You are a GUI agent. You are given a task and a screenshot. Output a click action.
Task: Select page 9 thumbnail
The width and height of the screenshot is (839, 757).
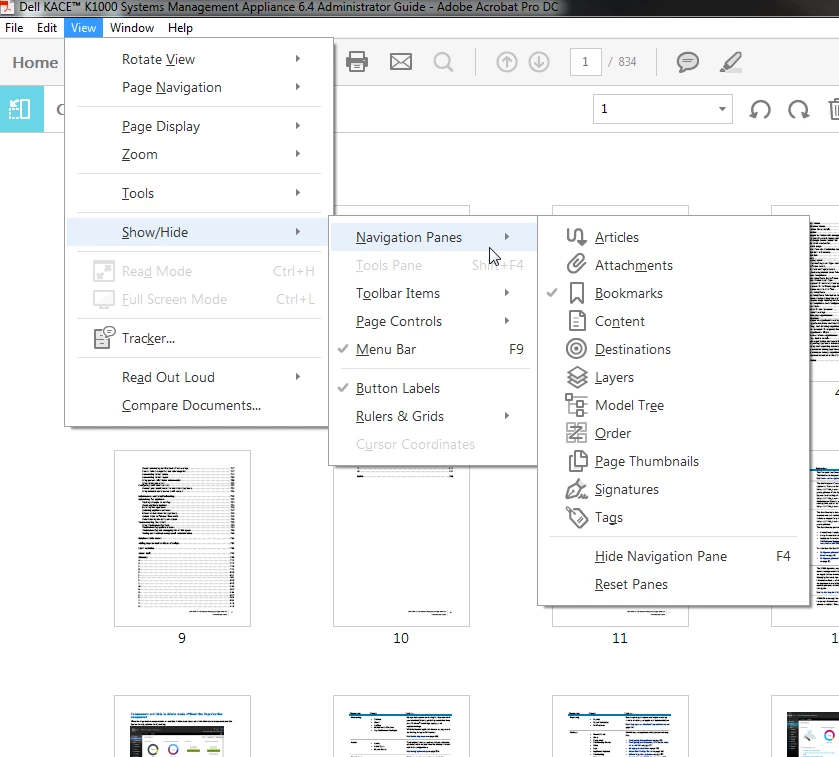(182, 538)
